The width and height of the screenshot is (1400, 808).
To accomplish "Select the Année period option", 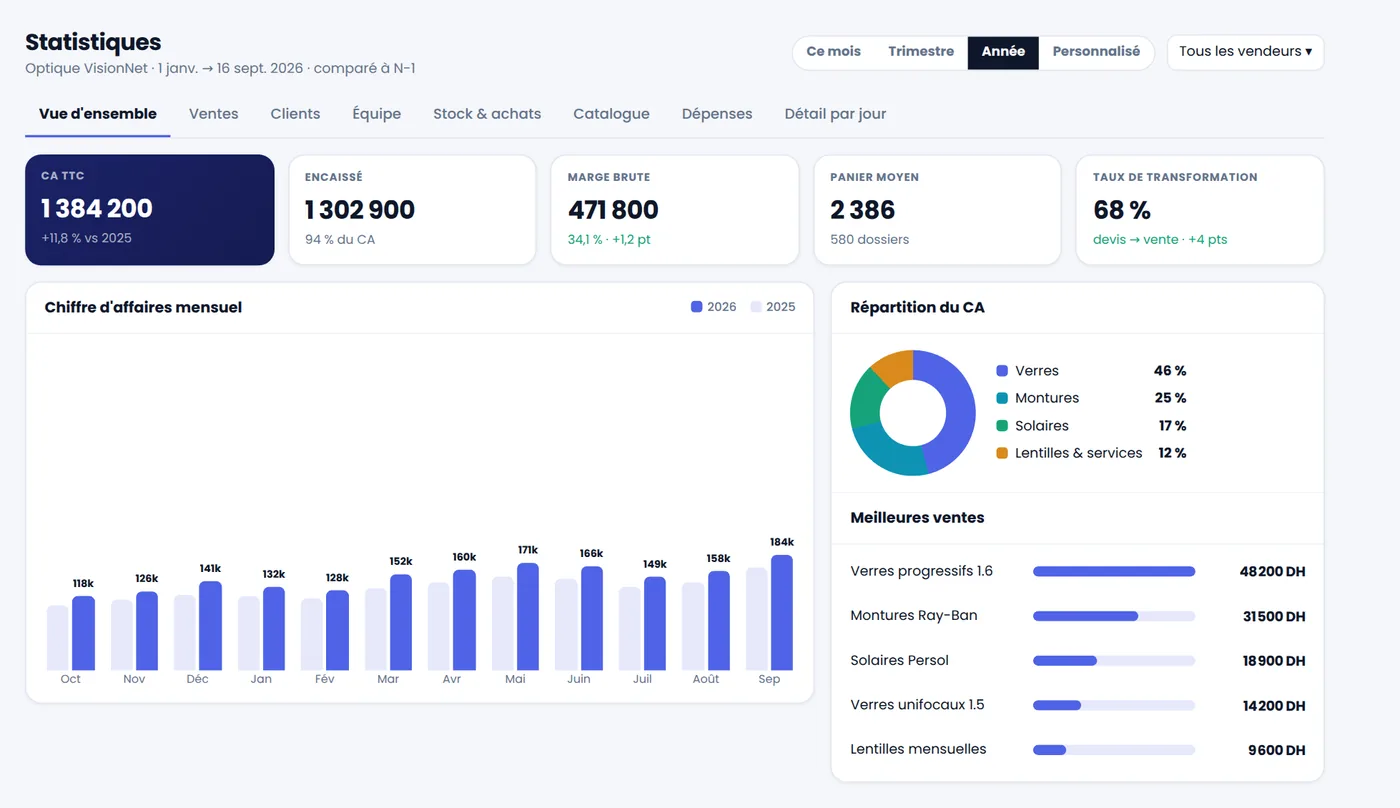I will coord(1003,52).
